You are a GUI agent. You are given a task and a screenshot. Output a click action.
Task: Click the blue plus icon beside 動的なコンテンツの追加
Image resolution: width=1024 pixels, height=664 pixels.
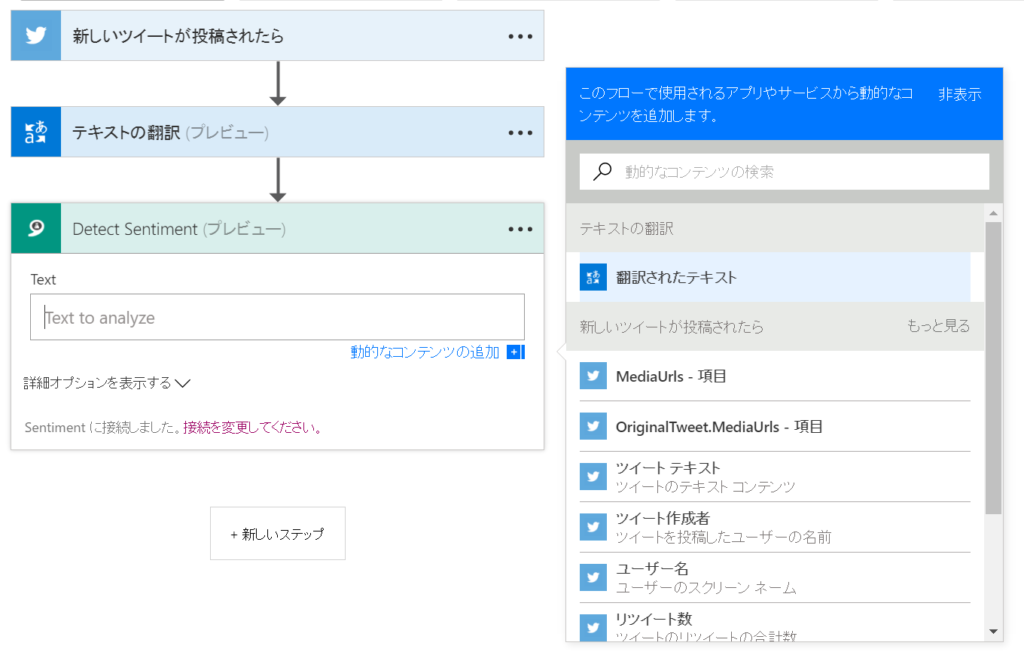pos(515,352)
